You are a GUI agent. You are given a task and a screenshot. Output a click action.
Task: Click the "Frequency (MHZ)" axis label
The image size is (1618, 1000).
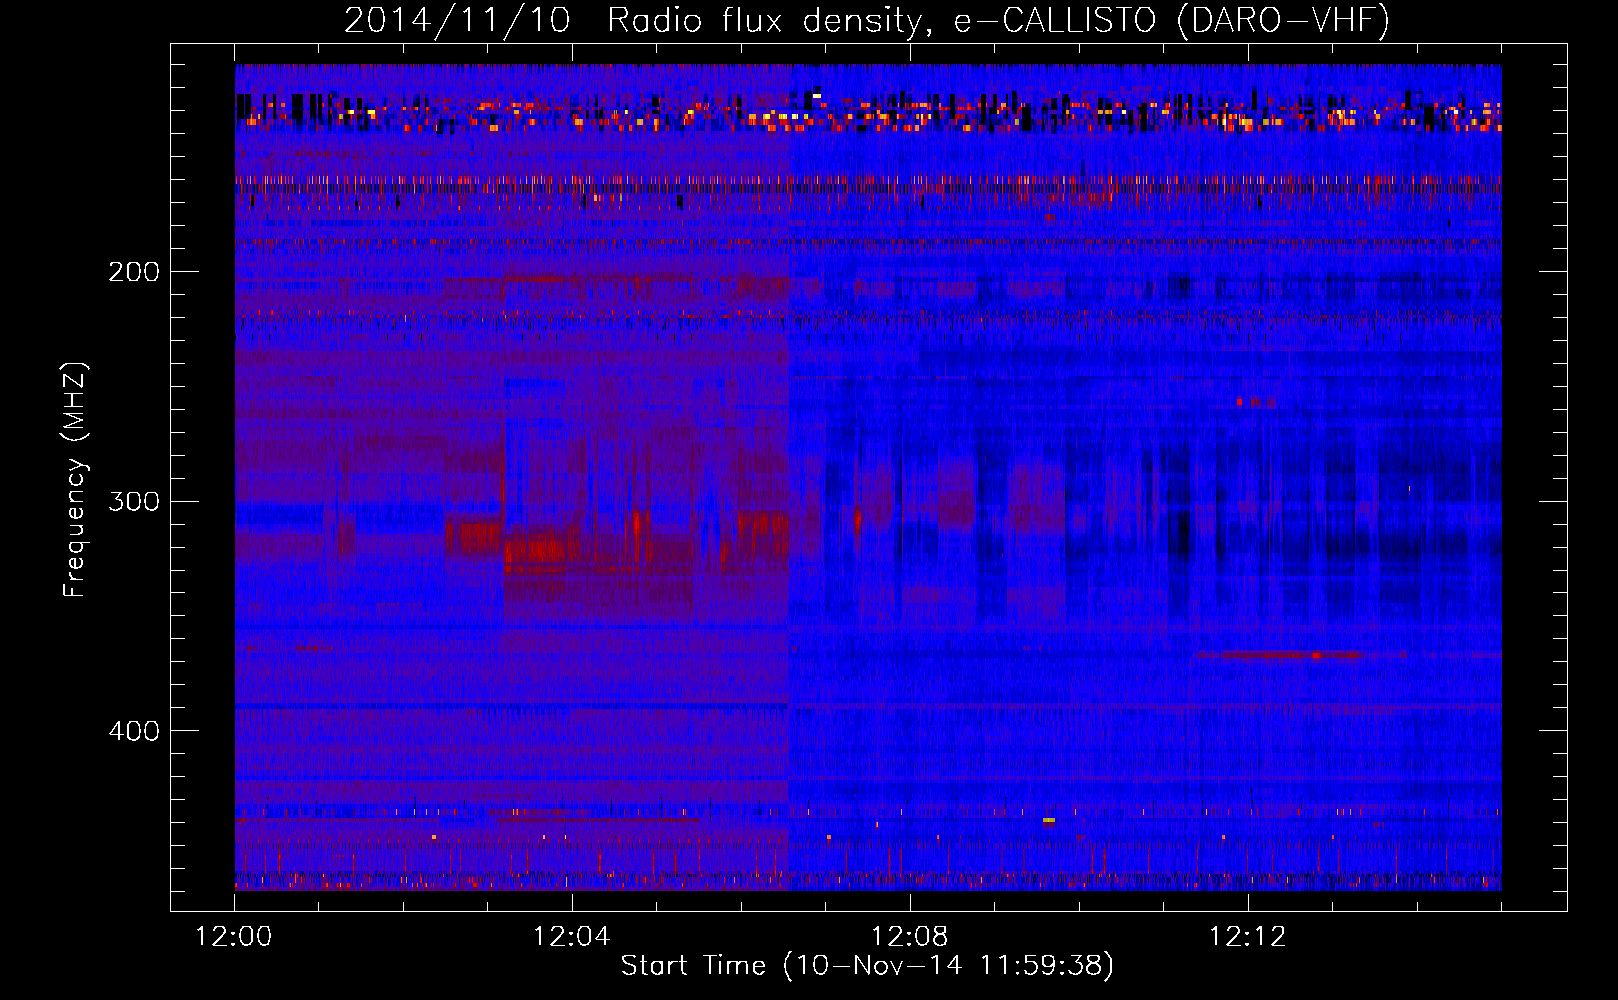tap(75, 479)
